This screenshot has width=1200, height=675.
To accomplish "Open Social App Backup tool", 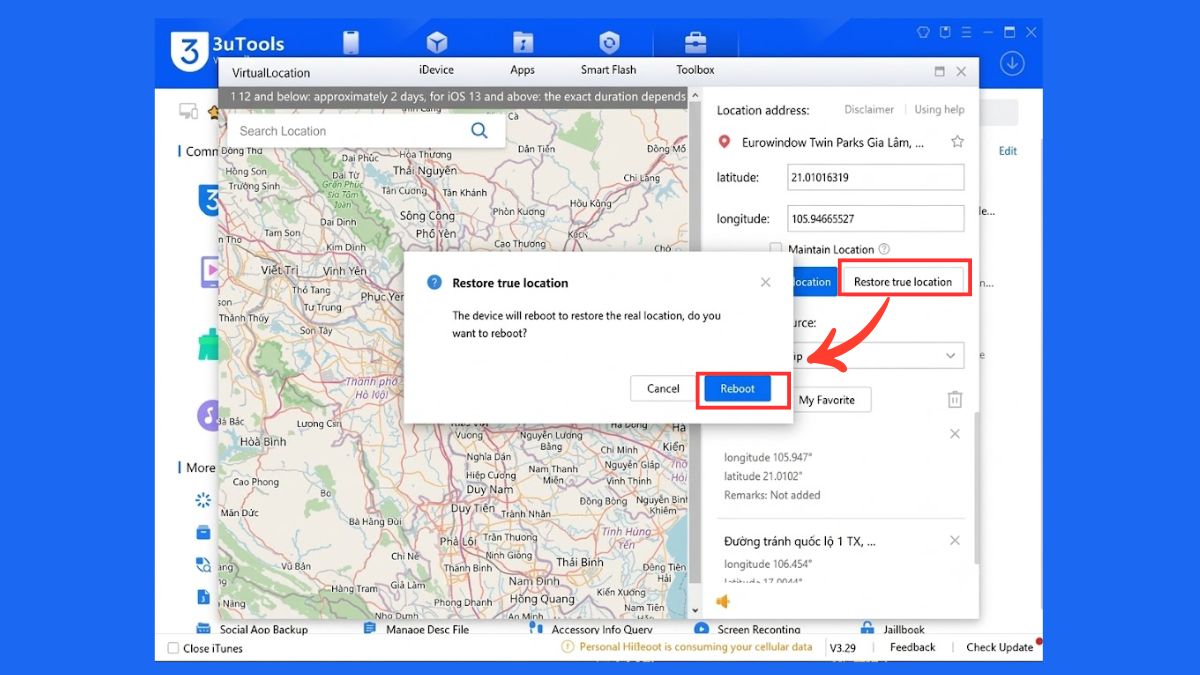I will (x=252, y=629).
